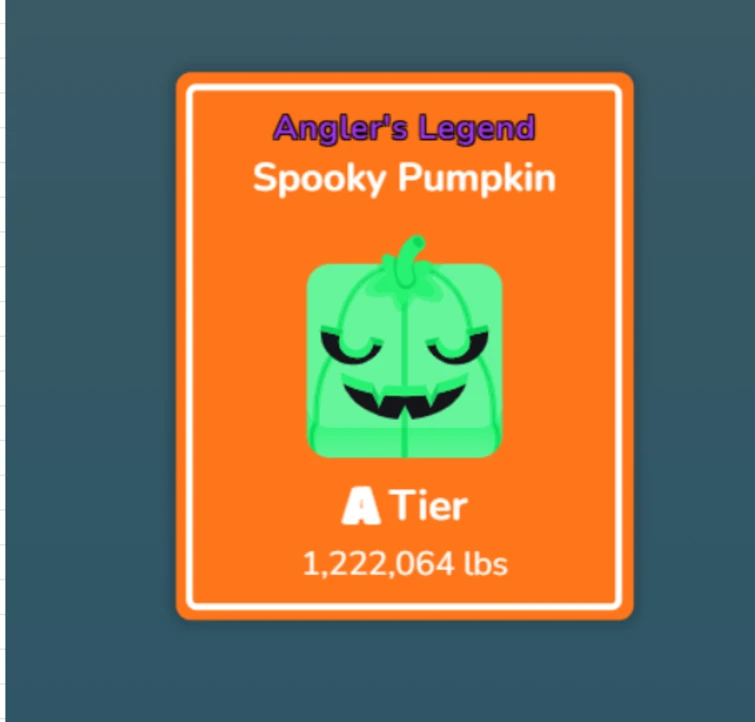The image size is (755, 722).
Task: Click the dark teal background above the card
Action: pos(404,35)
